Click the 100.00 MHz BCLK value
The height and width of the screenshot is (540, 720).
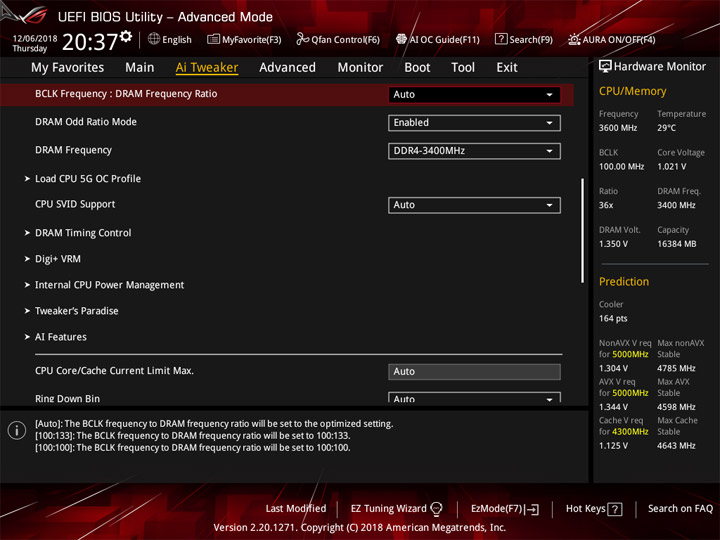click(x=621, y=167)
